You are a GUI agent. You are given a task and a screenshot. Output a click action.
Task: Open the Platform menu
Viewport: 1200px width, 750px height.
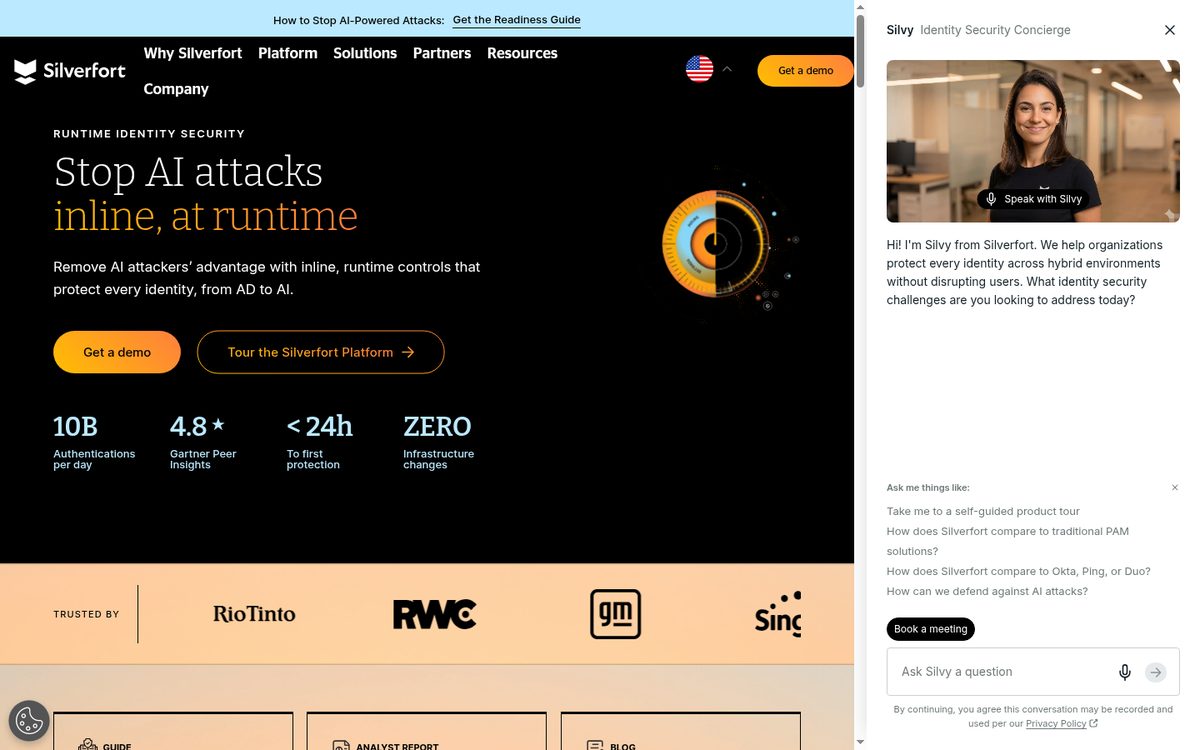coord(288,53)
